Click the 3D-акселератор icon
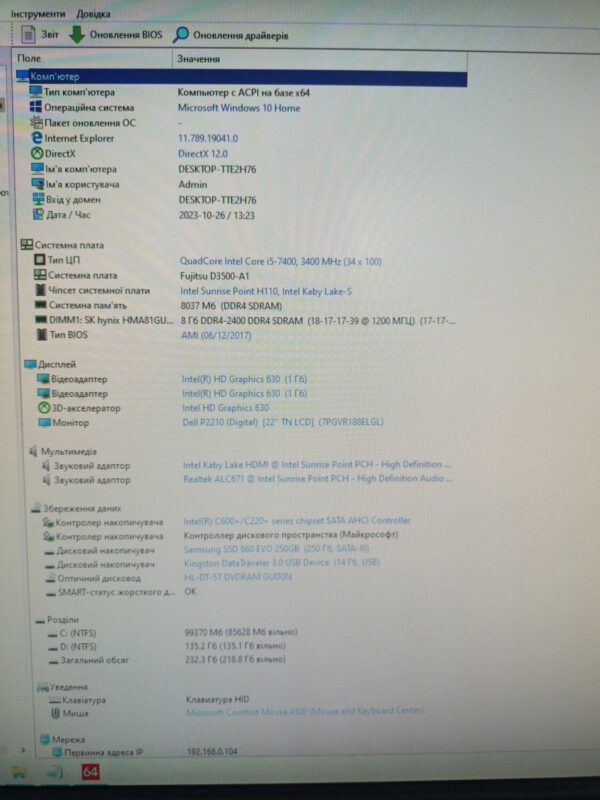This screenshot has width=600, height=800. 44,408
